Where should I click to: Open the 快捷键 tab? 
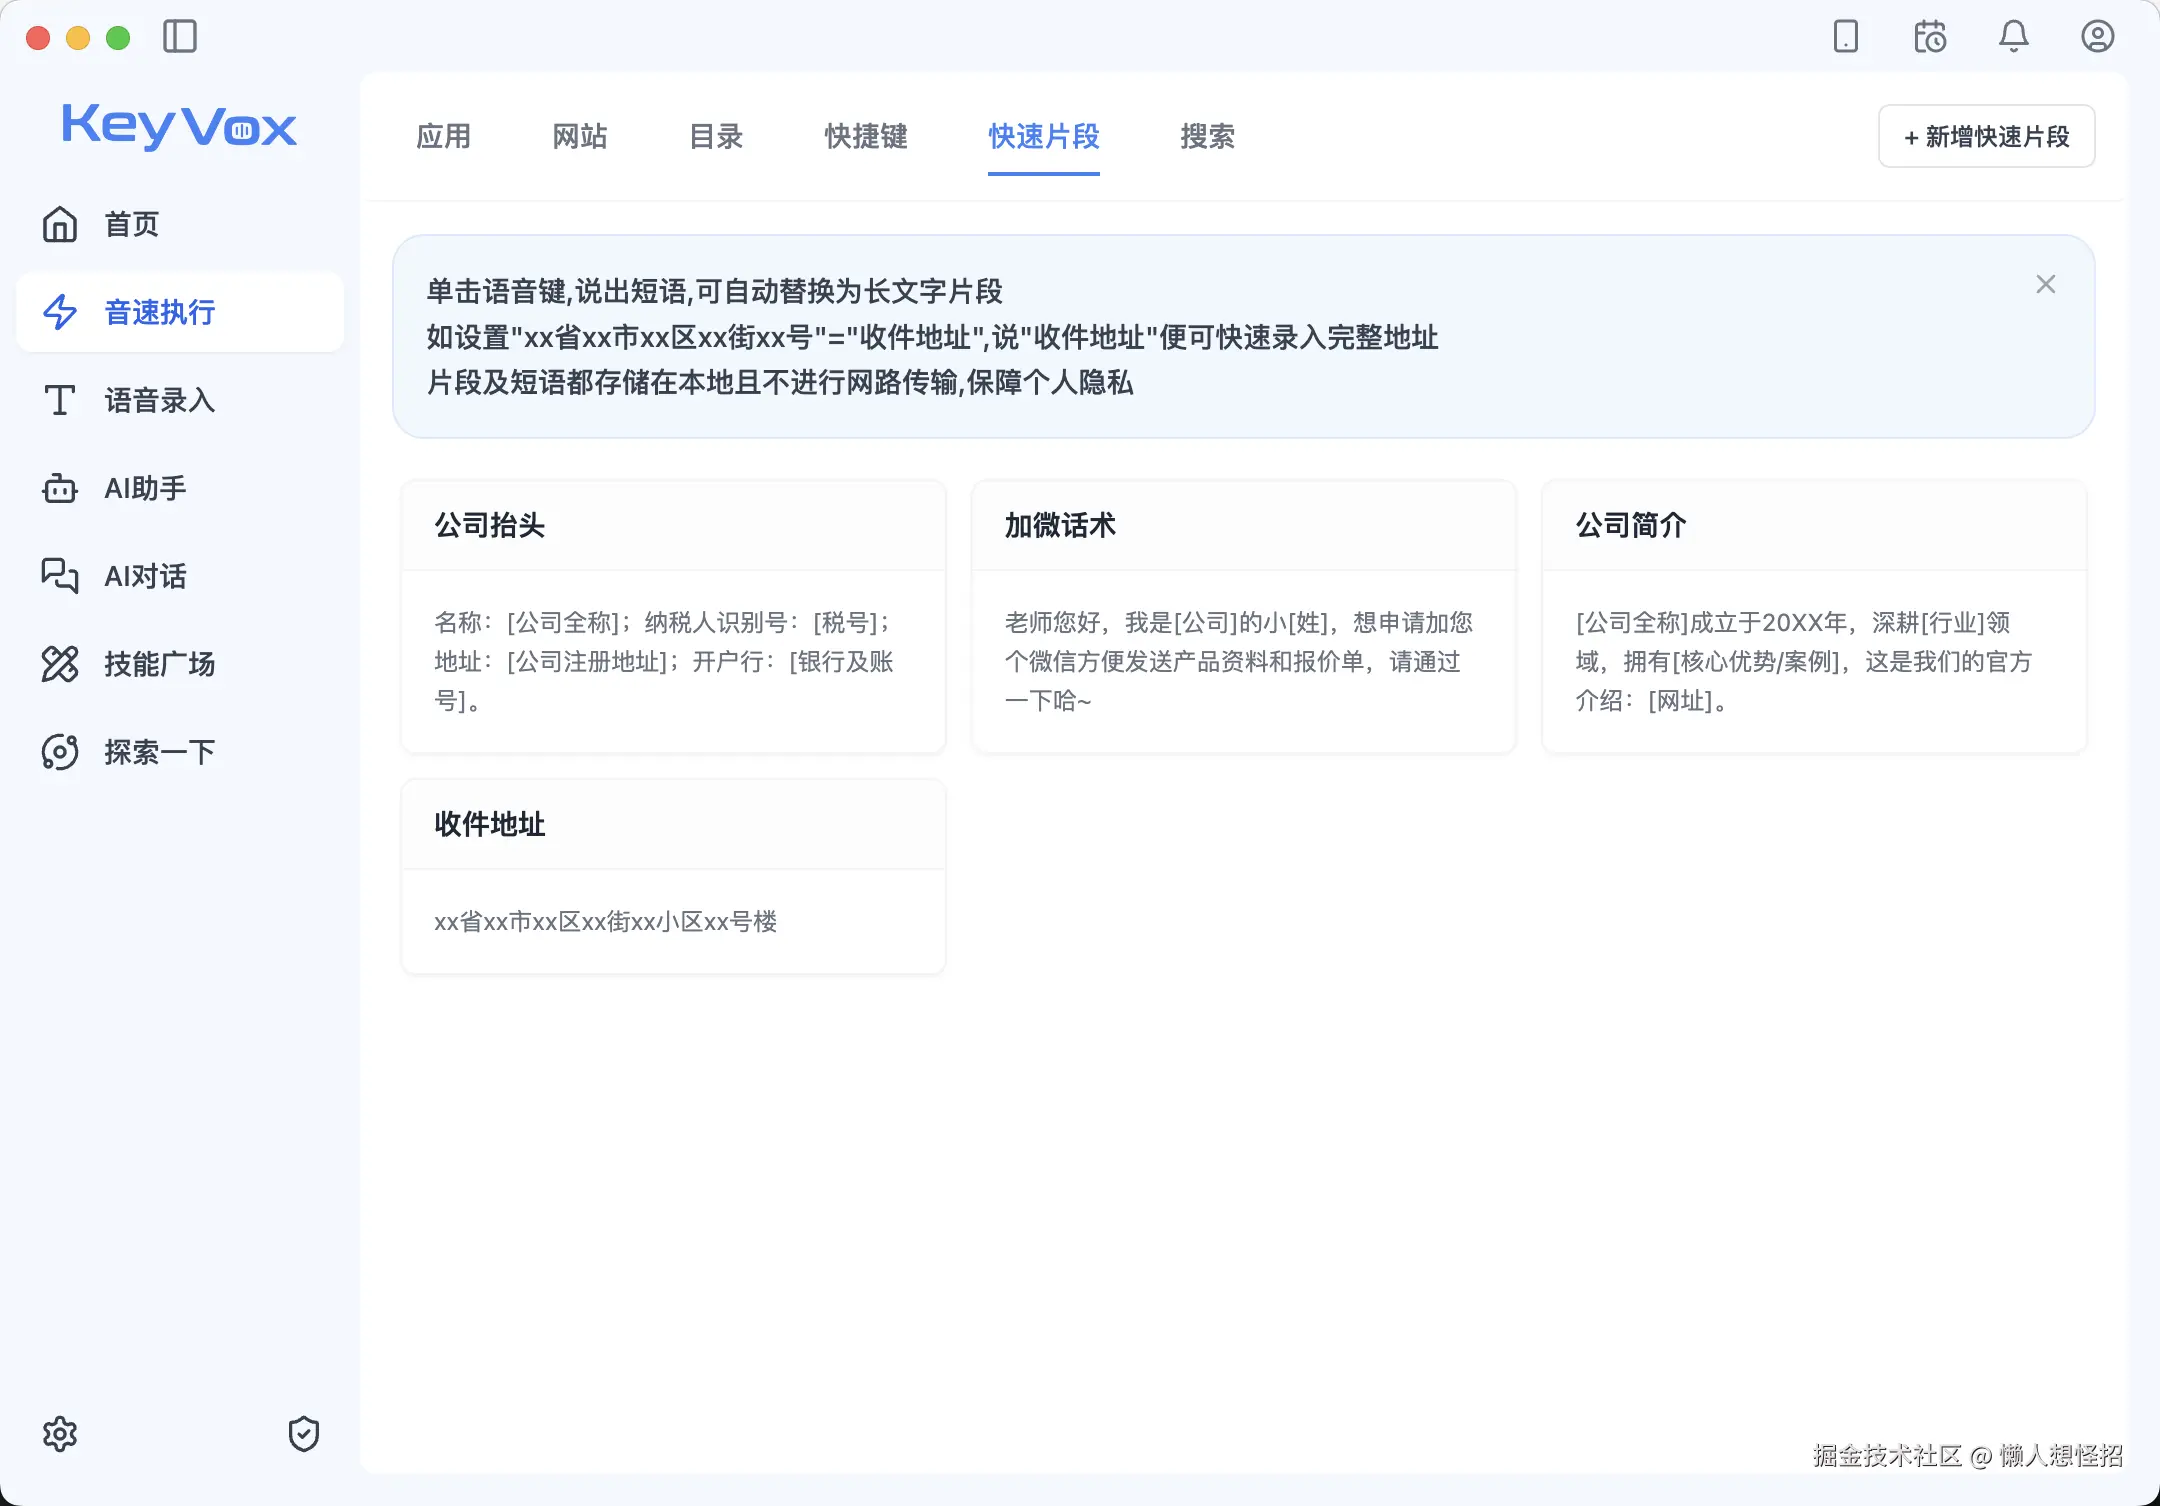[864, 137]
